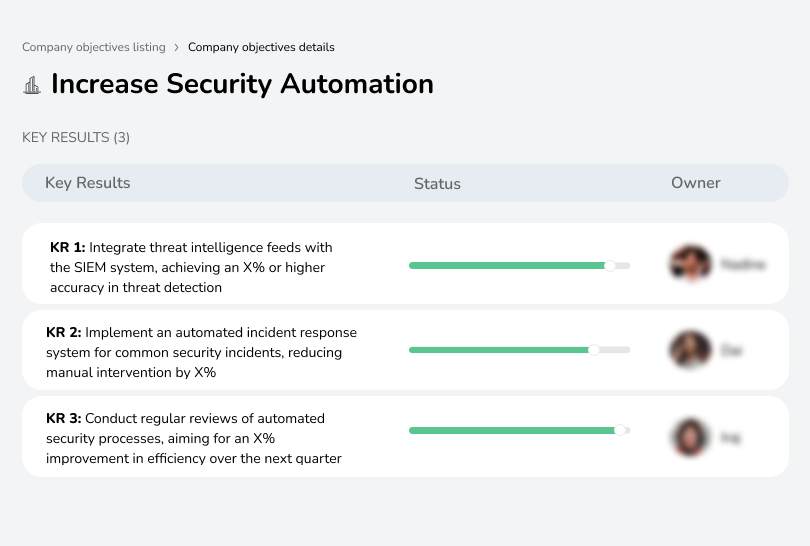Open owner avatar in KR 2 row
Screen dimensions: 810x546
[x=690, y=350]
